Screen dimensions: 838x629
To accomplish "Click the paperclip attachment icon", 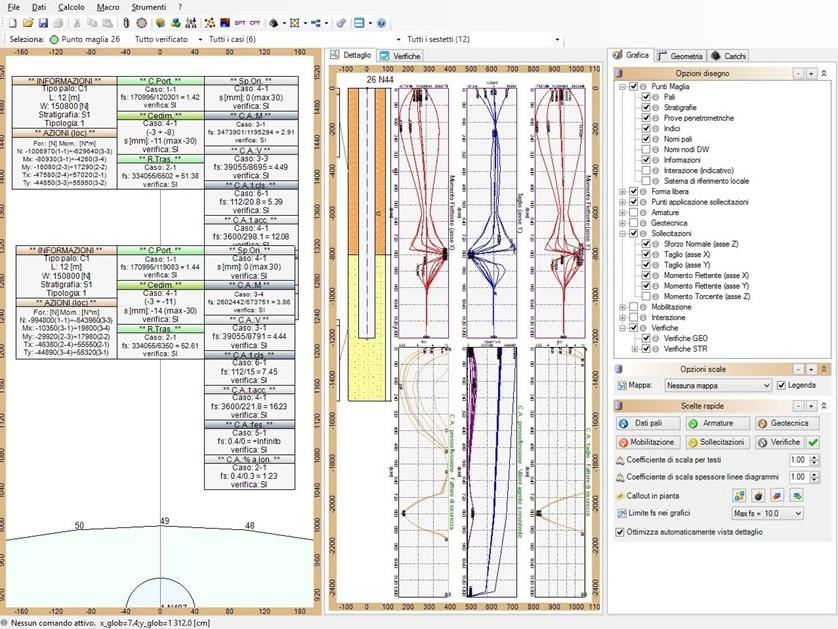I will click(126, 23).
